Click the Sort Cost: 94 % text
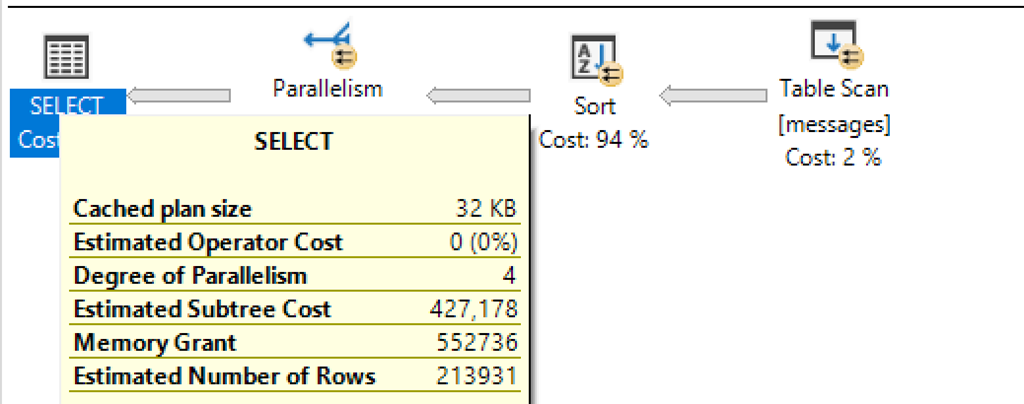The image size is (1024, 404). (x=594, y=139)
